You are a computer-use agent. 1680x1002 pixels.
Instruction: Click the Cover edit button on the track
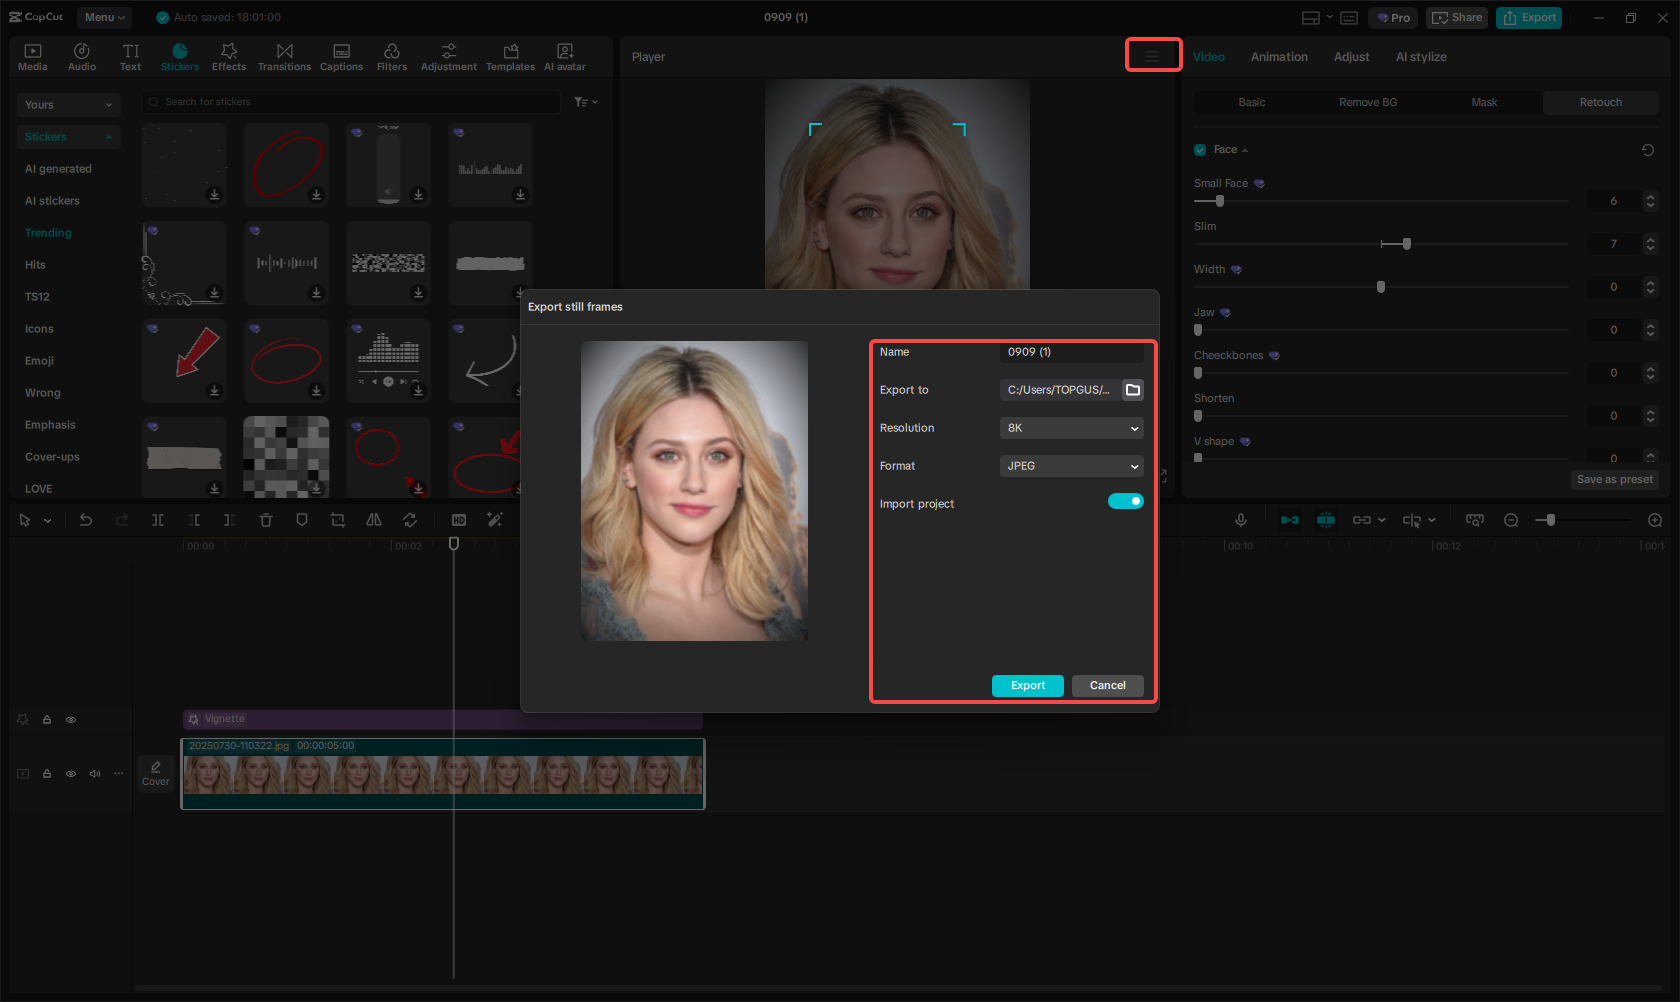click(156, 773)
